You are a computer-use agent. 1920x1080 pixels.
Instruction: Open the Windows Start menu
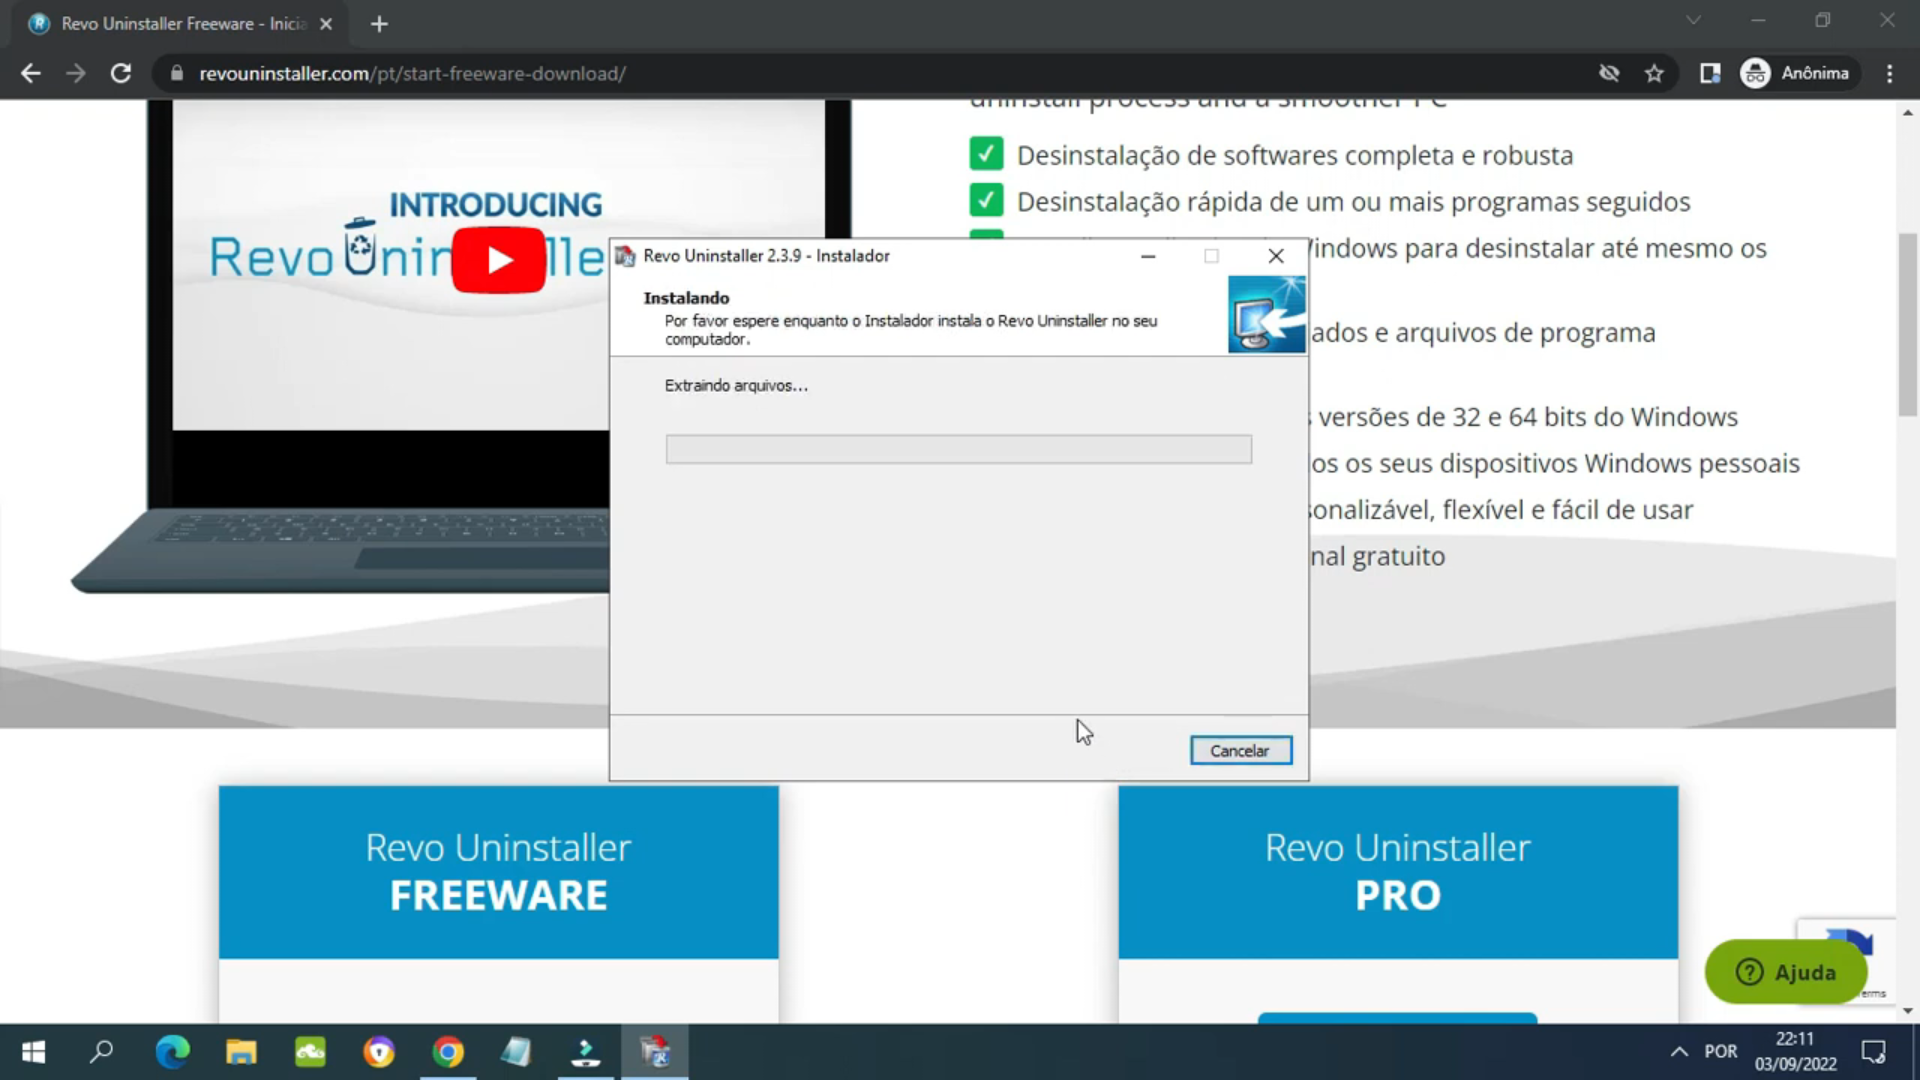[x=33, y=1052]
